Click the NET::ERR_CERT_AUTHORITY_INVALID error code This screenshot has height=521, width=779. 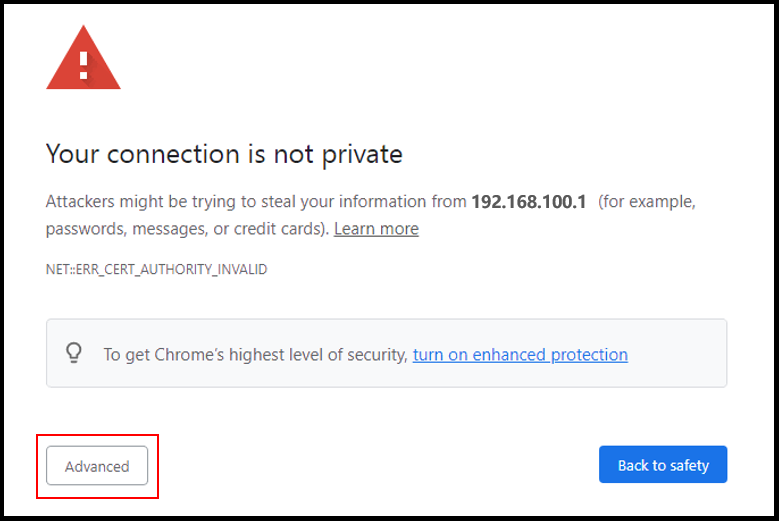click(156, 270)
